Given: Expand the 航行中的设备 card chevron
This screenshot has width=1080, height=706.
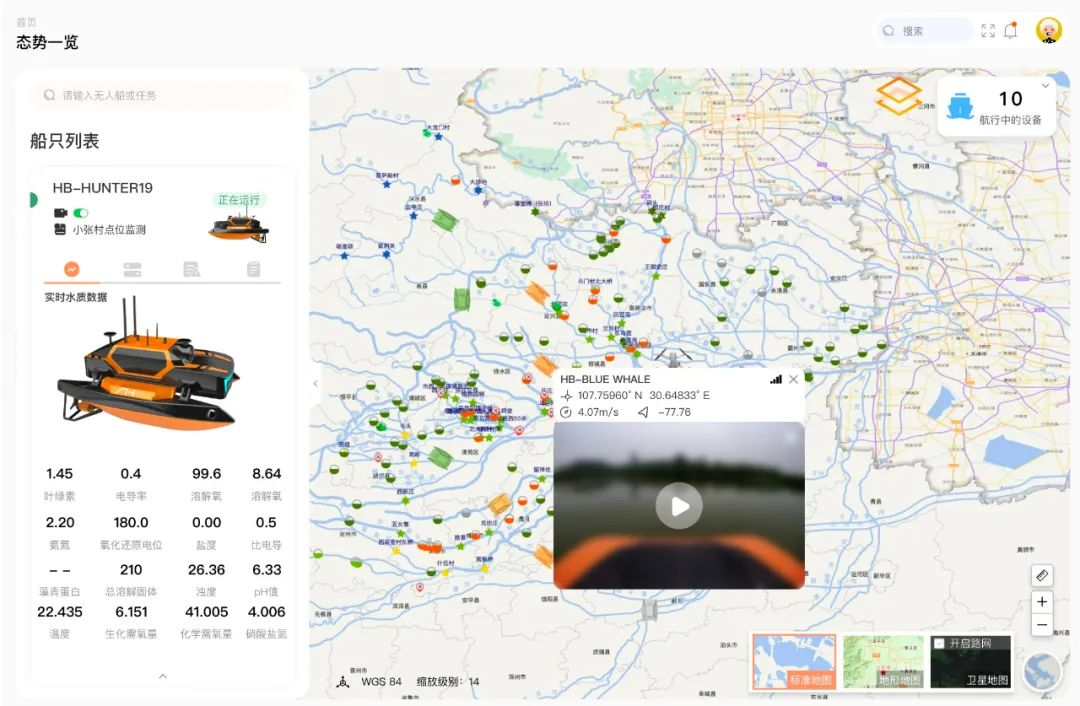Looking at the screenshot, I should (1046, 86).
